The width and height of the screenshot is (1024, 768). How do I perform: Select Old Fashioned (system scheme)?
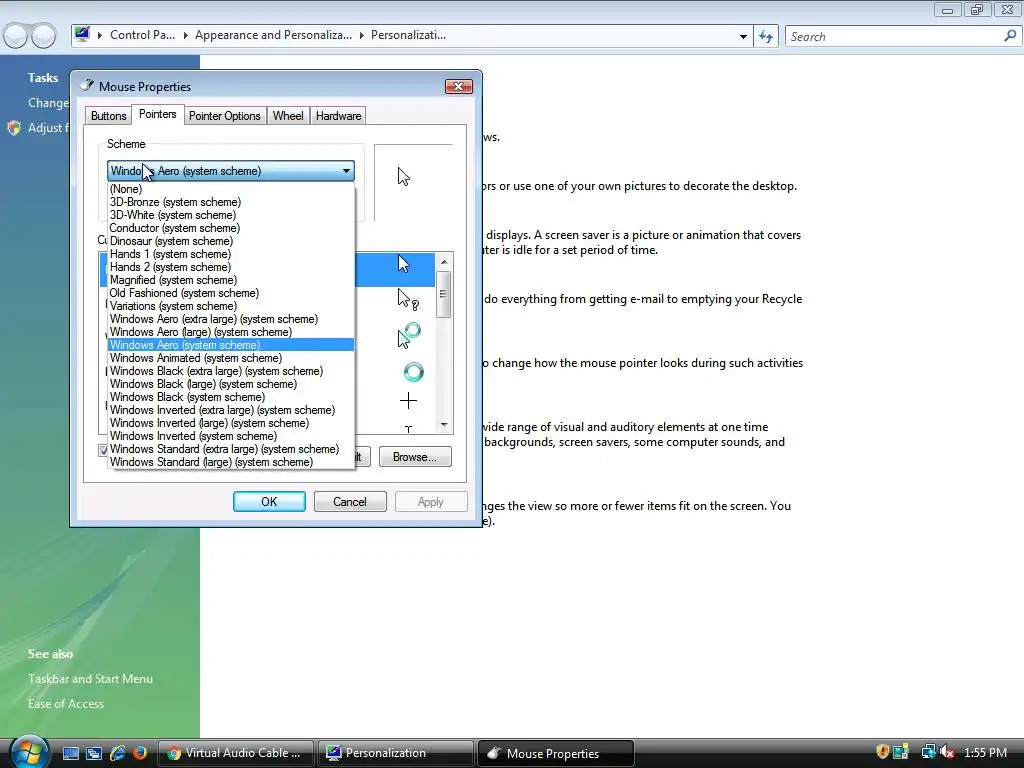tap(231, 293)
